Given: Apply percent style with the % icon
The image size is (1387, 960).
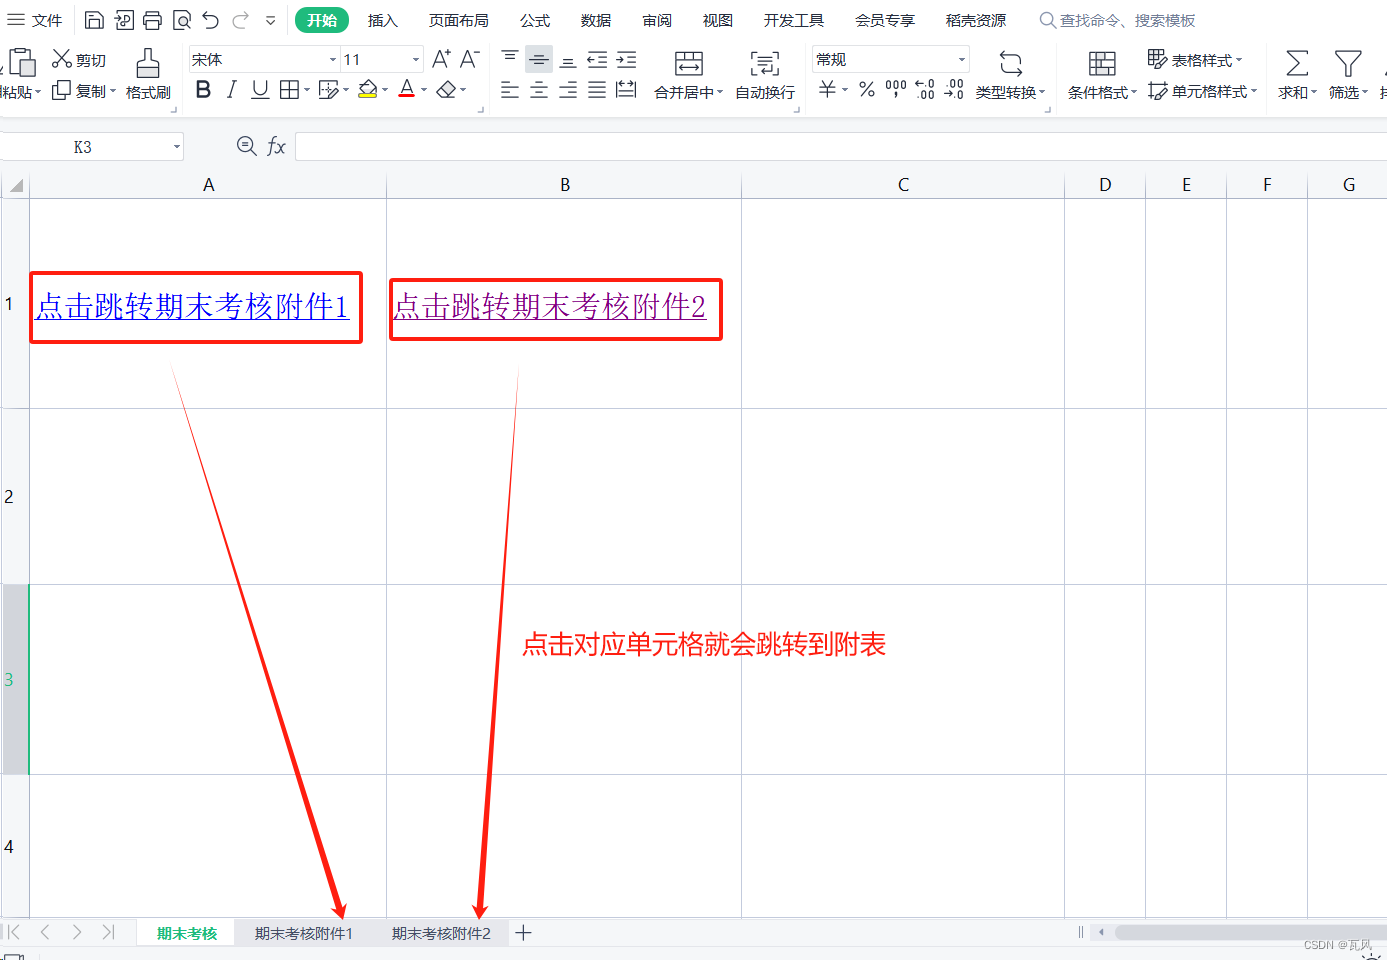Looking at the screenshot, I should (x=867, y=90).
